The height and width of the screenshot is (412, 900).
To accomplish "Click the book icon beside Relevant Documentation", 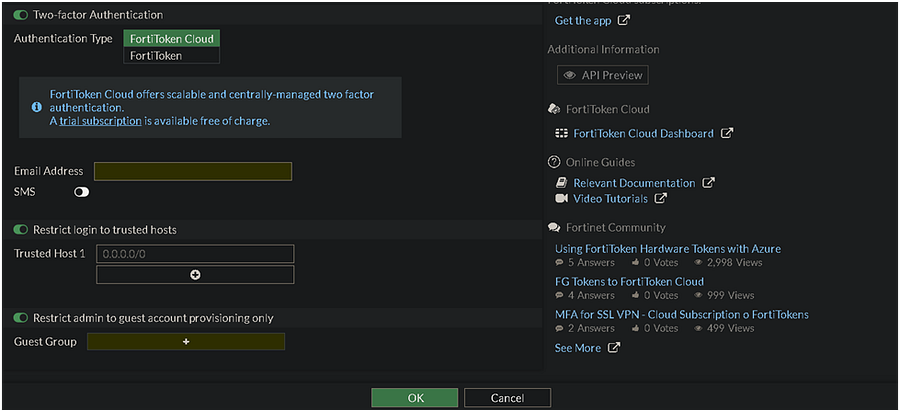I will point(561,183).
